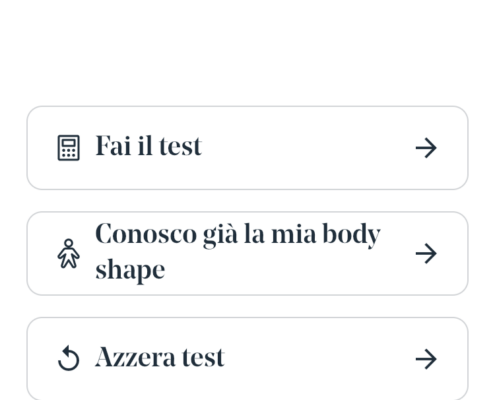Choose the Azzera test option

248,359
